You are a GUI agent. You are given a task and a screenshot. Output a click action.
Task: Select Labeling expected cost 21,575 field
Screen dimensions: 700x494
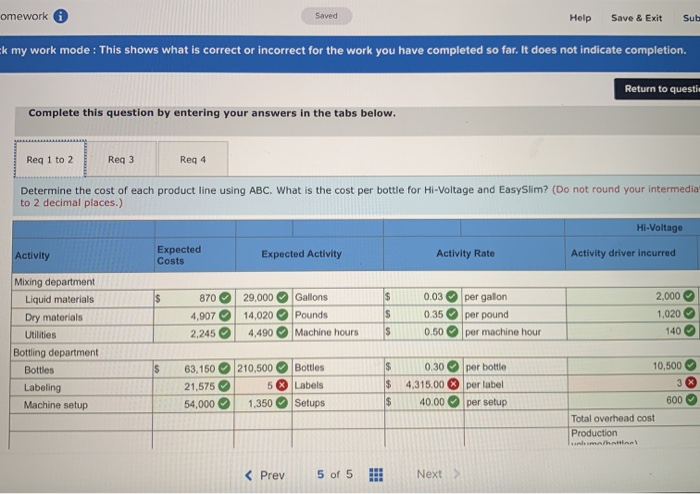193,386
